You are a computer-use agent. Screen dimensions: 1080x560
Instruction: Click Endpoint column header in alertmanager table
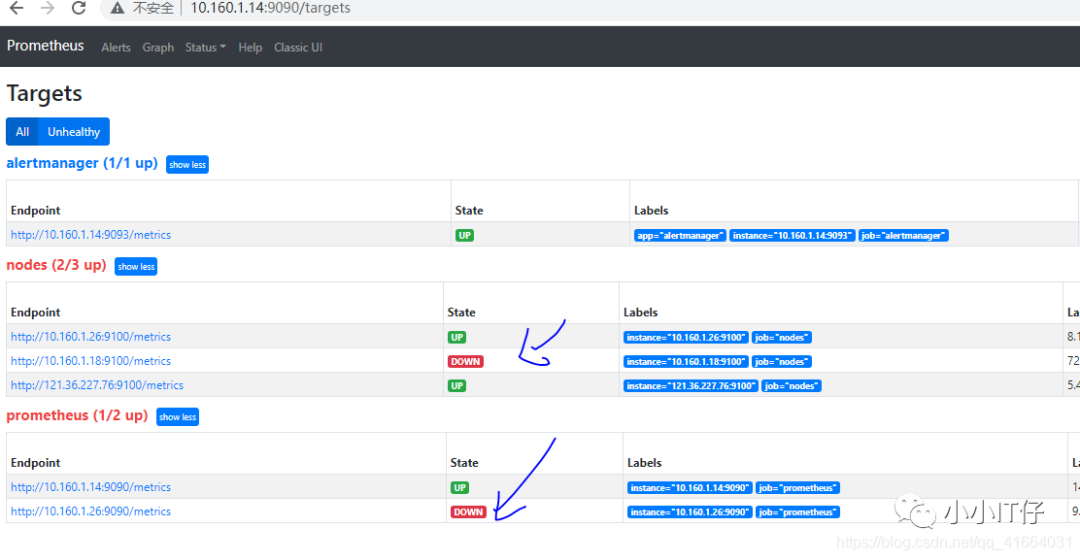pyautogui.click(x=35, y=210)
